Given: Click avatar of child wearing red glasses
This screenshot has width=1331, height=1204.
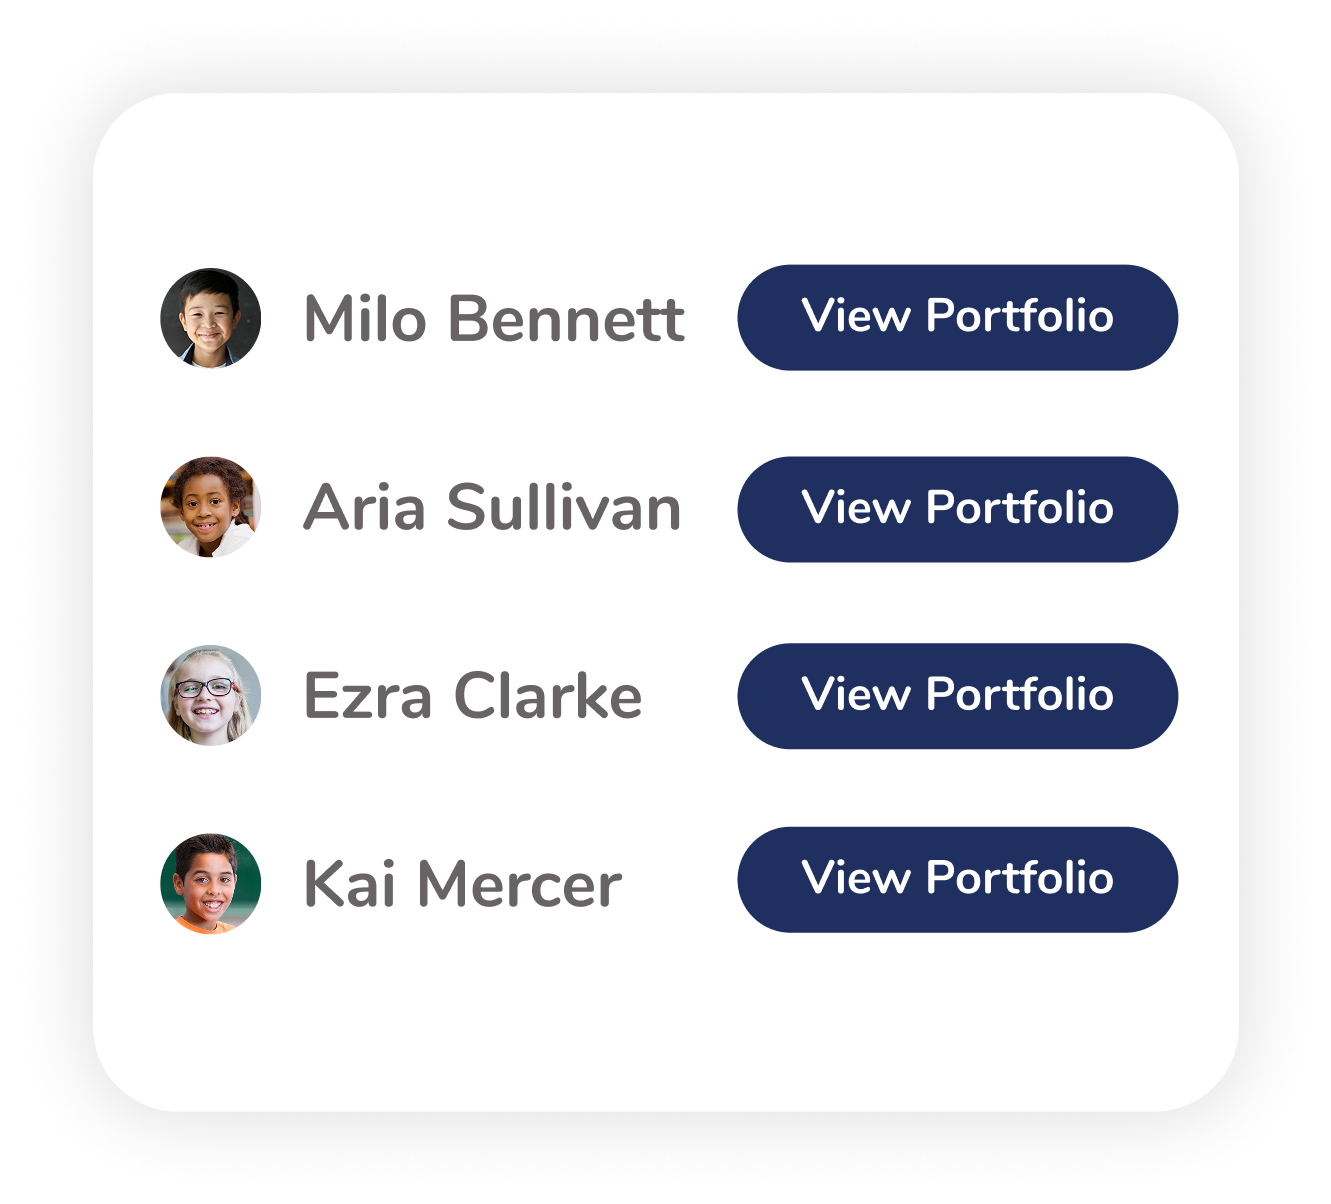Looking at the screenshot, I should pos(210,695).
